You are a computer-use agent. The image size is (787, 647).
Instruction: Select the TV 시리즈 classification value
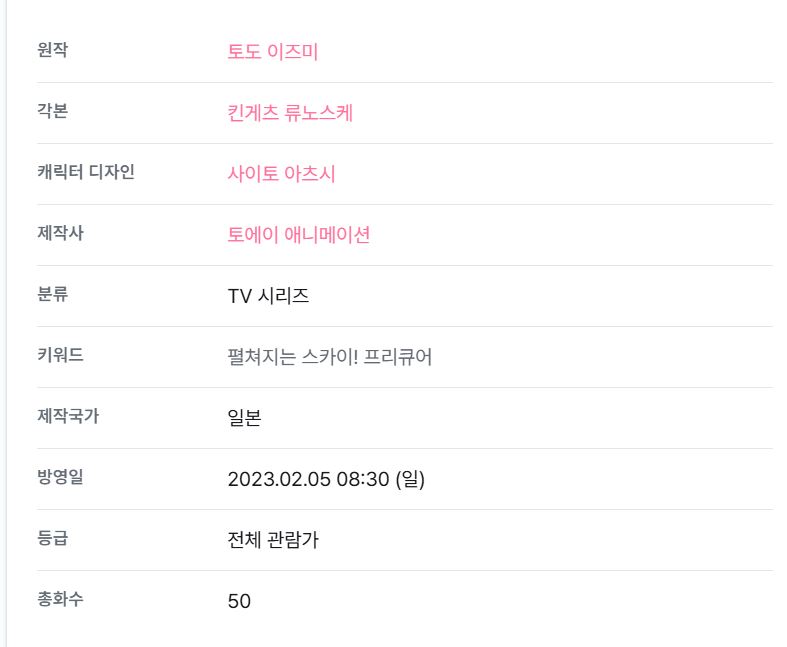click(x=268, y=296)
